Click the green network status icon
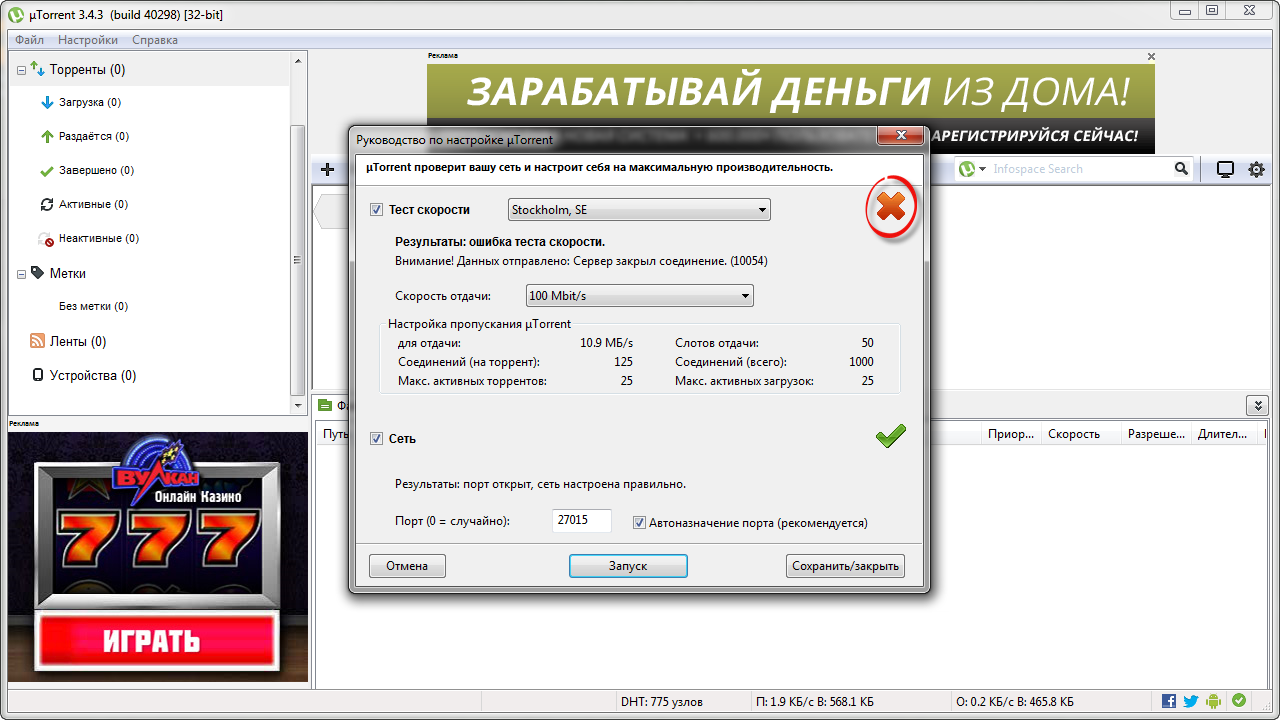This screenshot has width=1280, height=720. click(x=1239, y=701)
